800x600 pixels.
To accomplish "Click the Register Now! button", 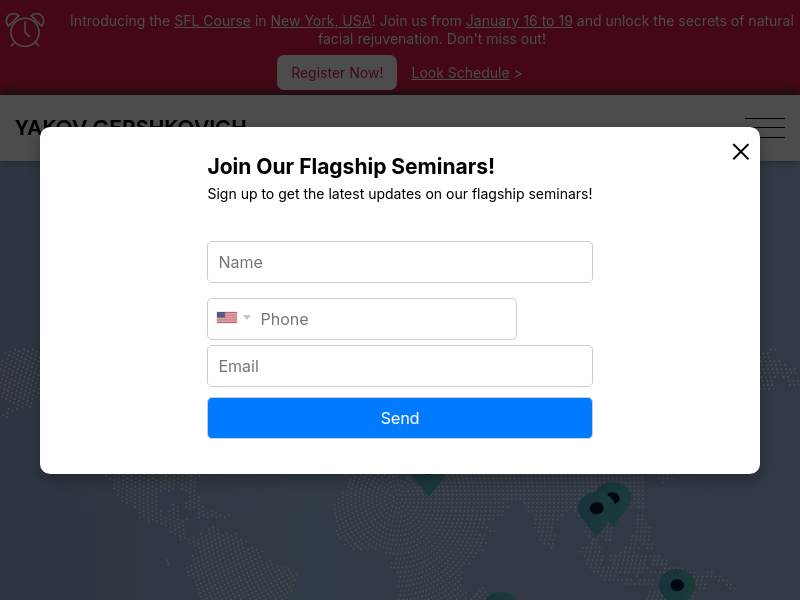I will tap(337, 72).
